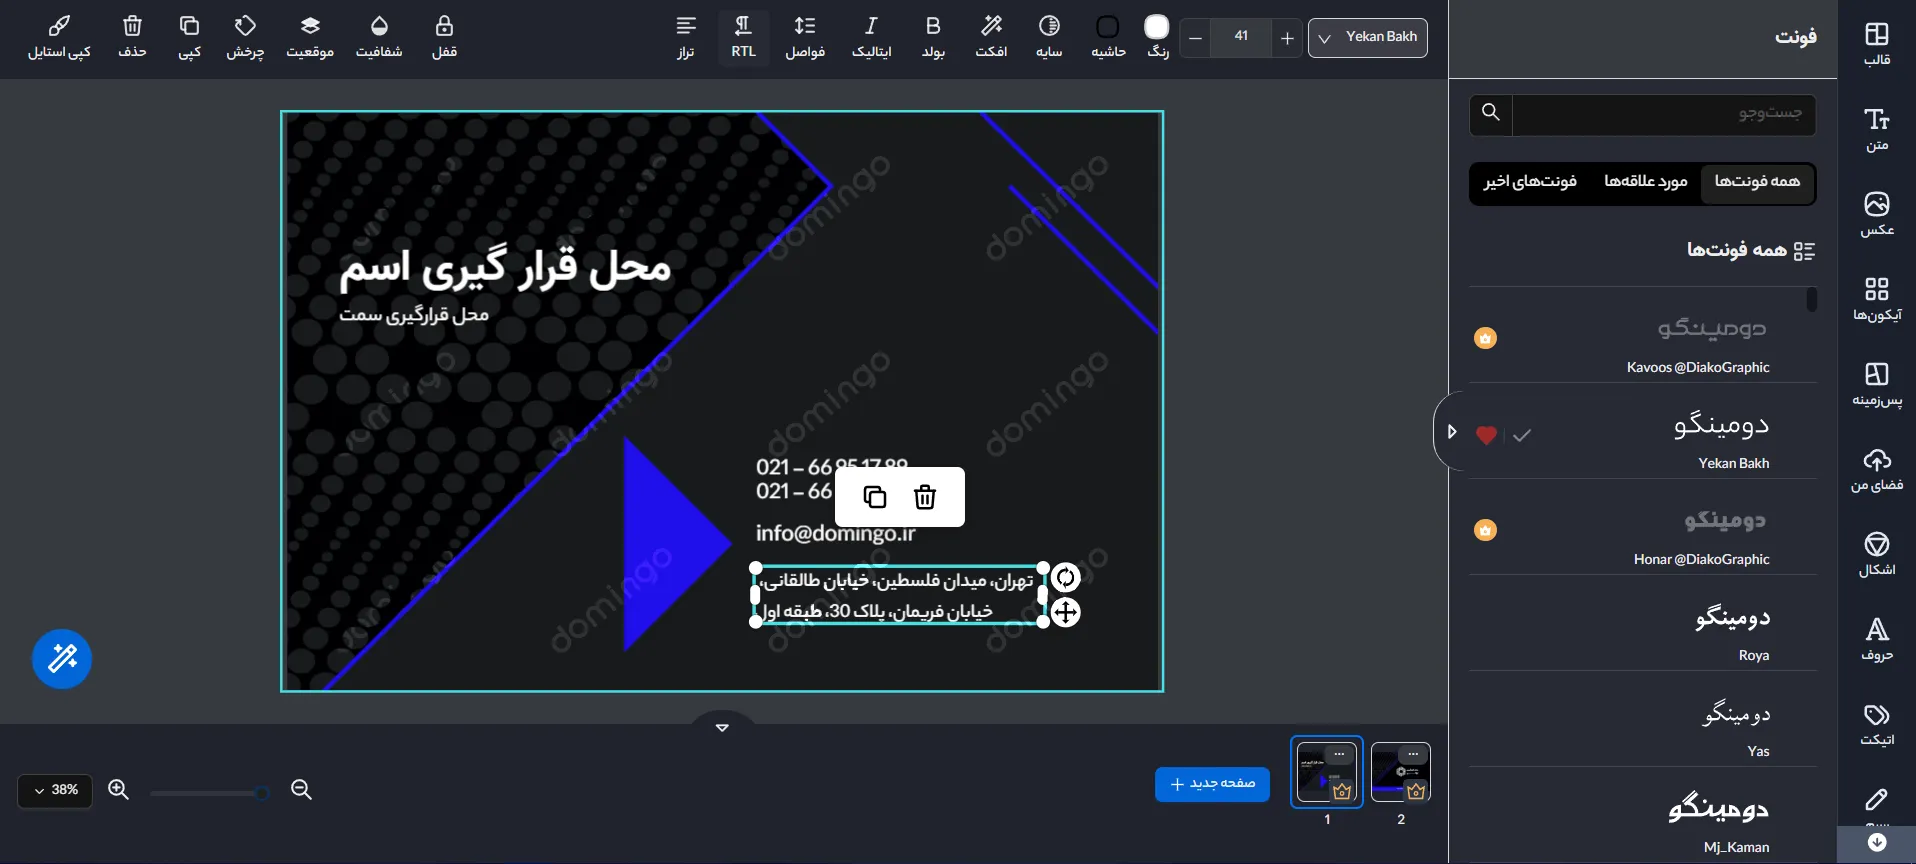The width and height of the screenshot is (1916, 864).
Task: Open the اتیکت labels sidebar tab
Action: click(1876, 724)
